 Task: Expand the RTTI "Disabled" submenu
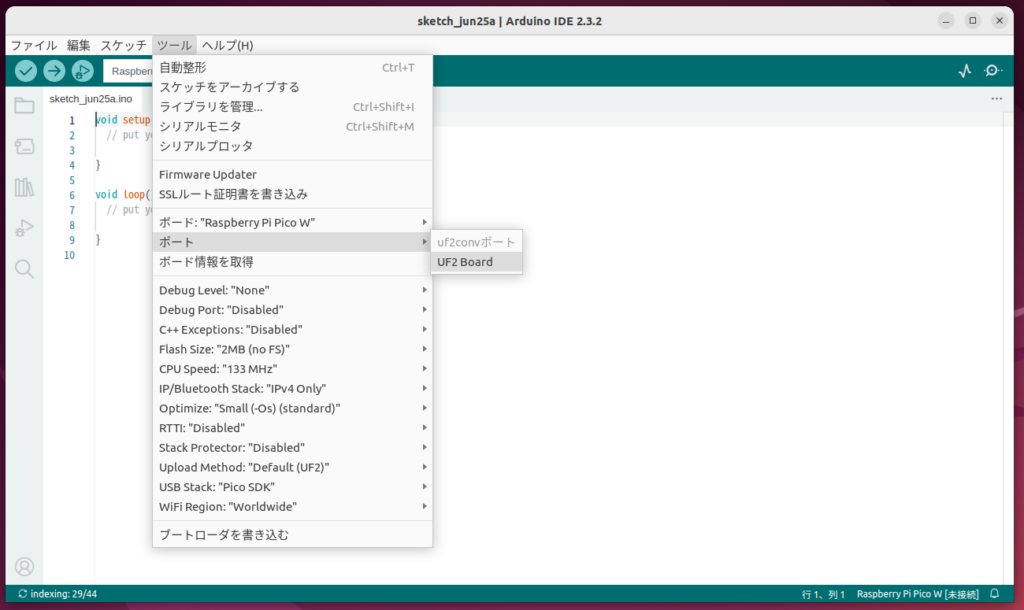click(292, 428)
